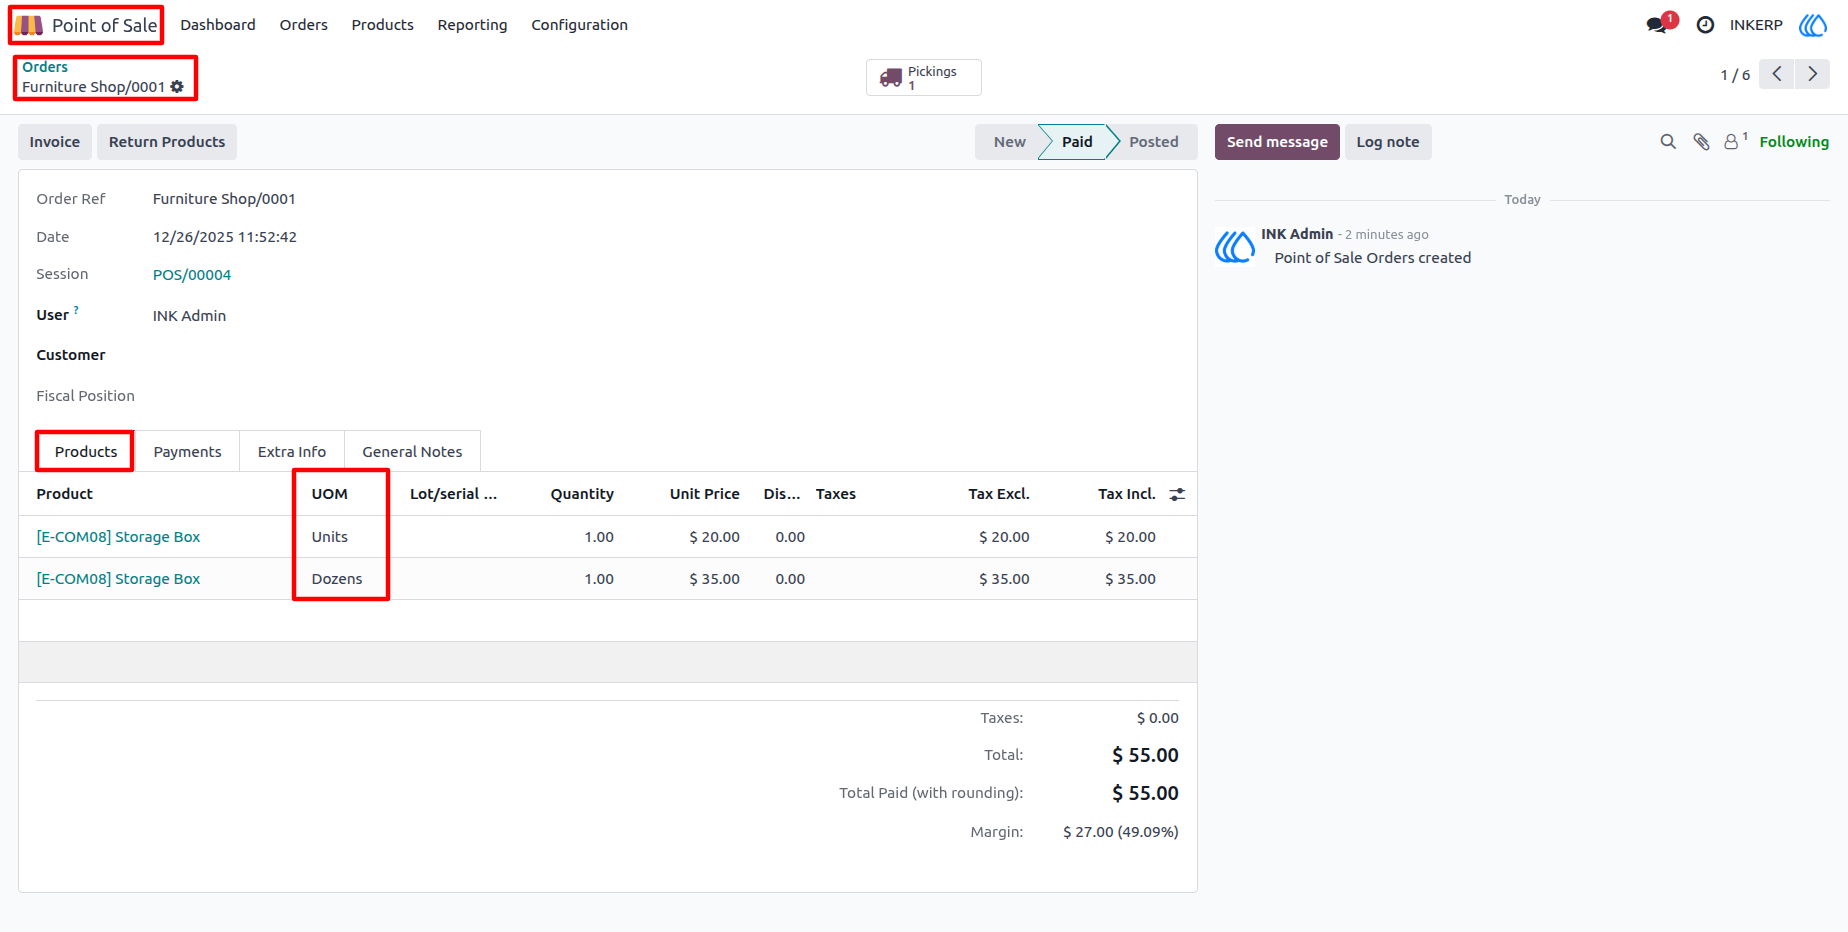Image resolution: width=1848 pixels, height=932 pixels.
Task: Show followers person icon
Action: tap(1731, 142)
